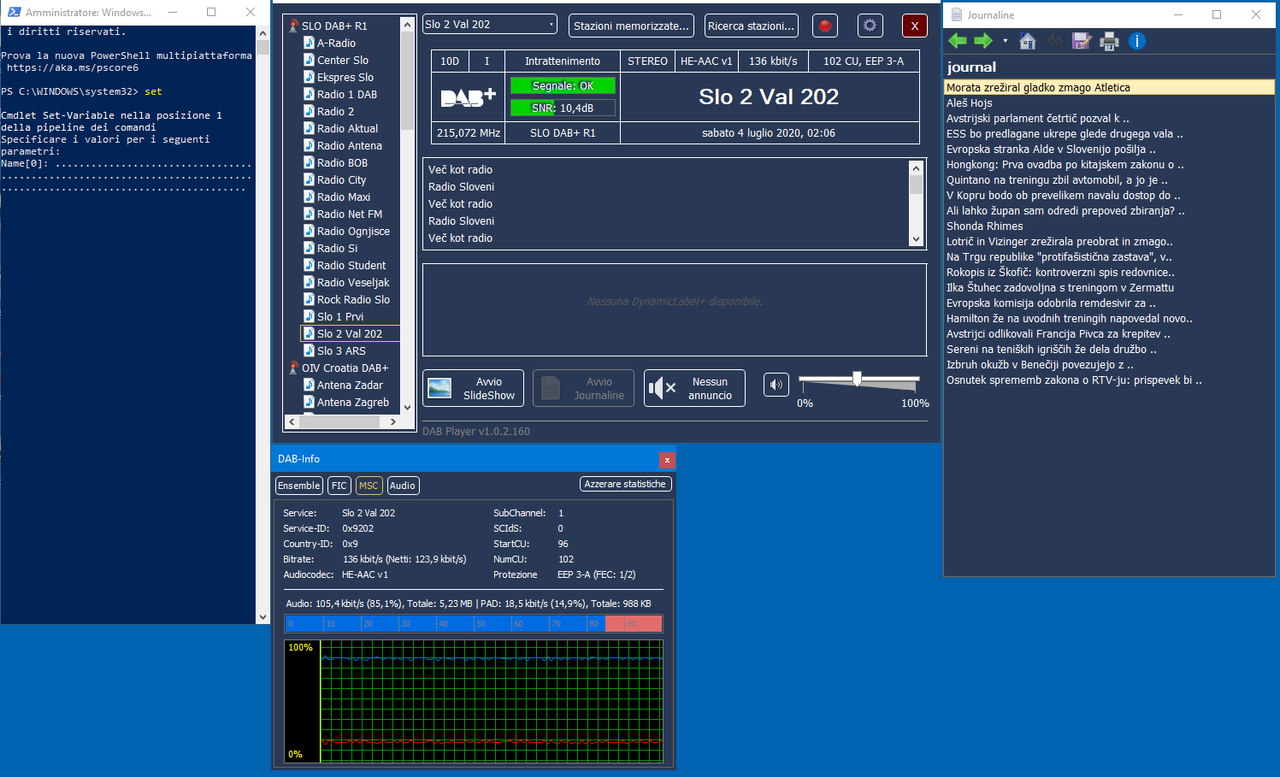The image size is (1280, 777).
Task: Open the Journaline navigation history dropdown arrow
Action: click(1005, 42)
